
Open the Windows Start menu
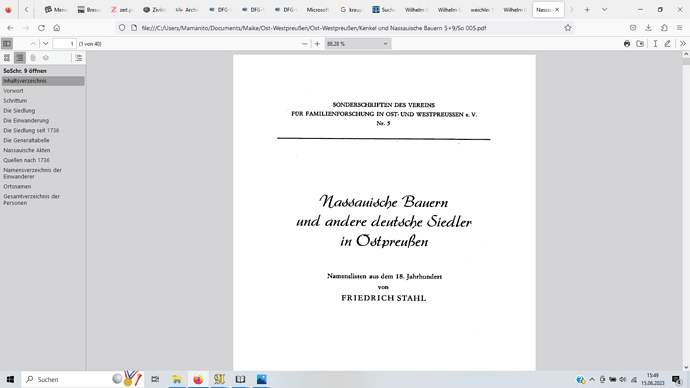(x=10, y=379)
